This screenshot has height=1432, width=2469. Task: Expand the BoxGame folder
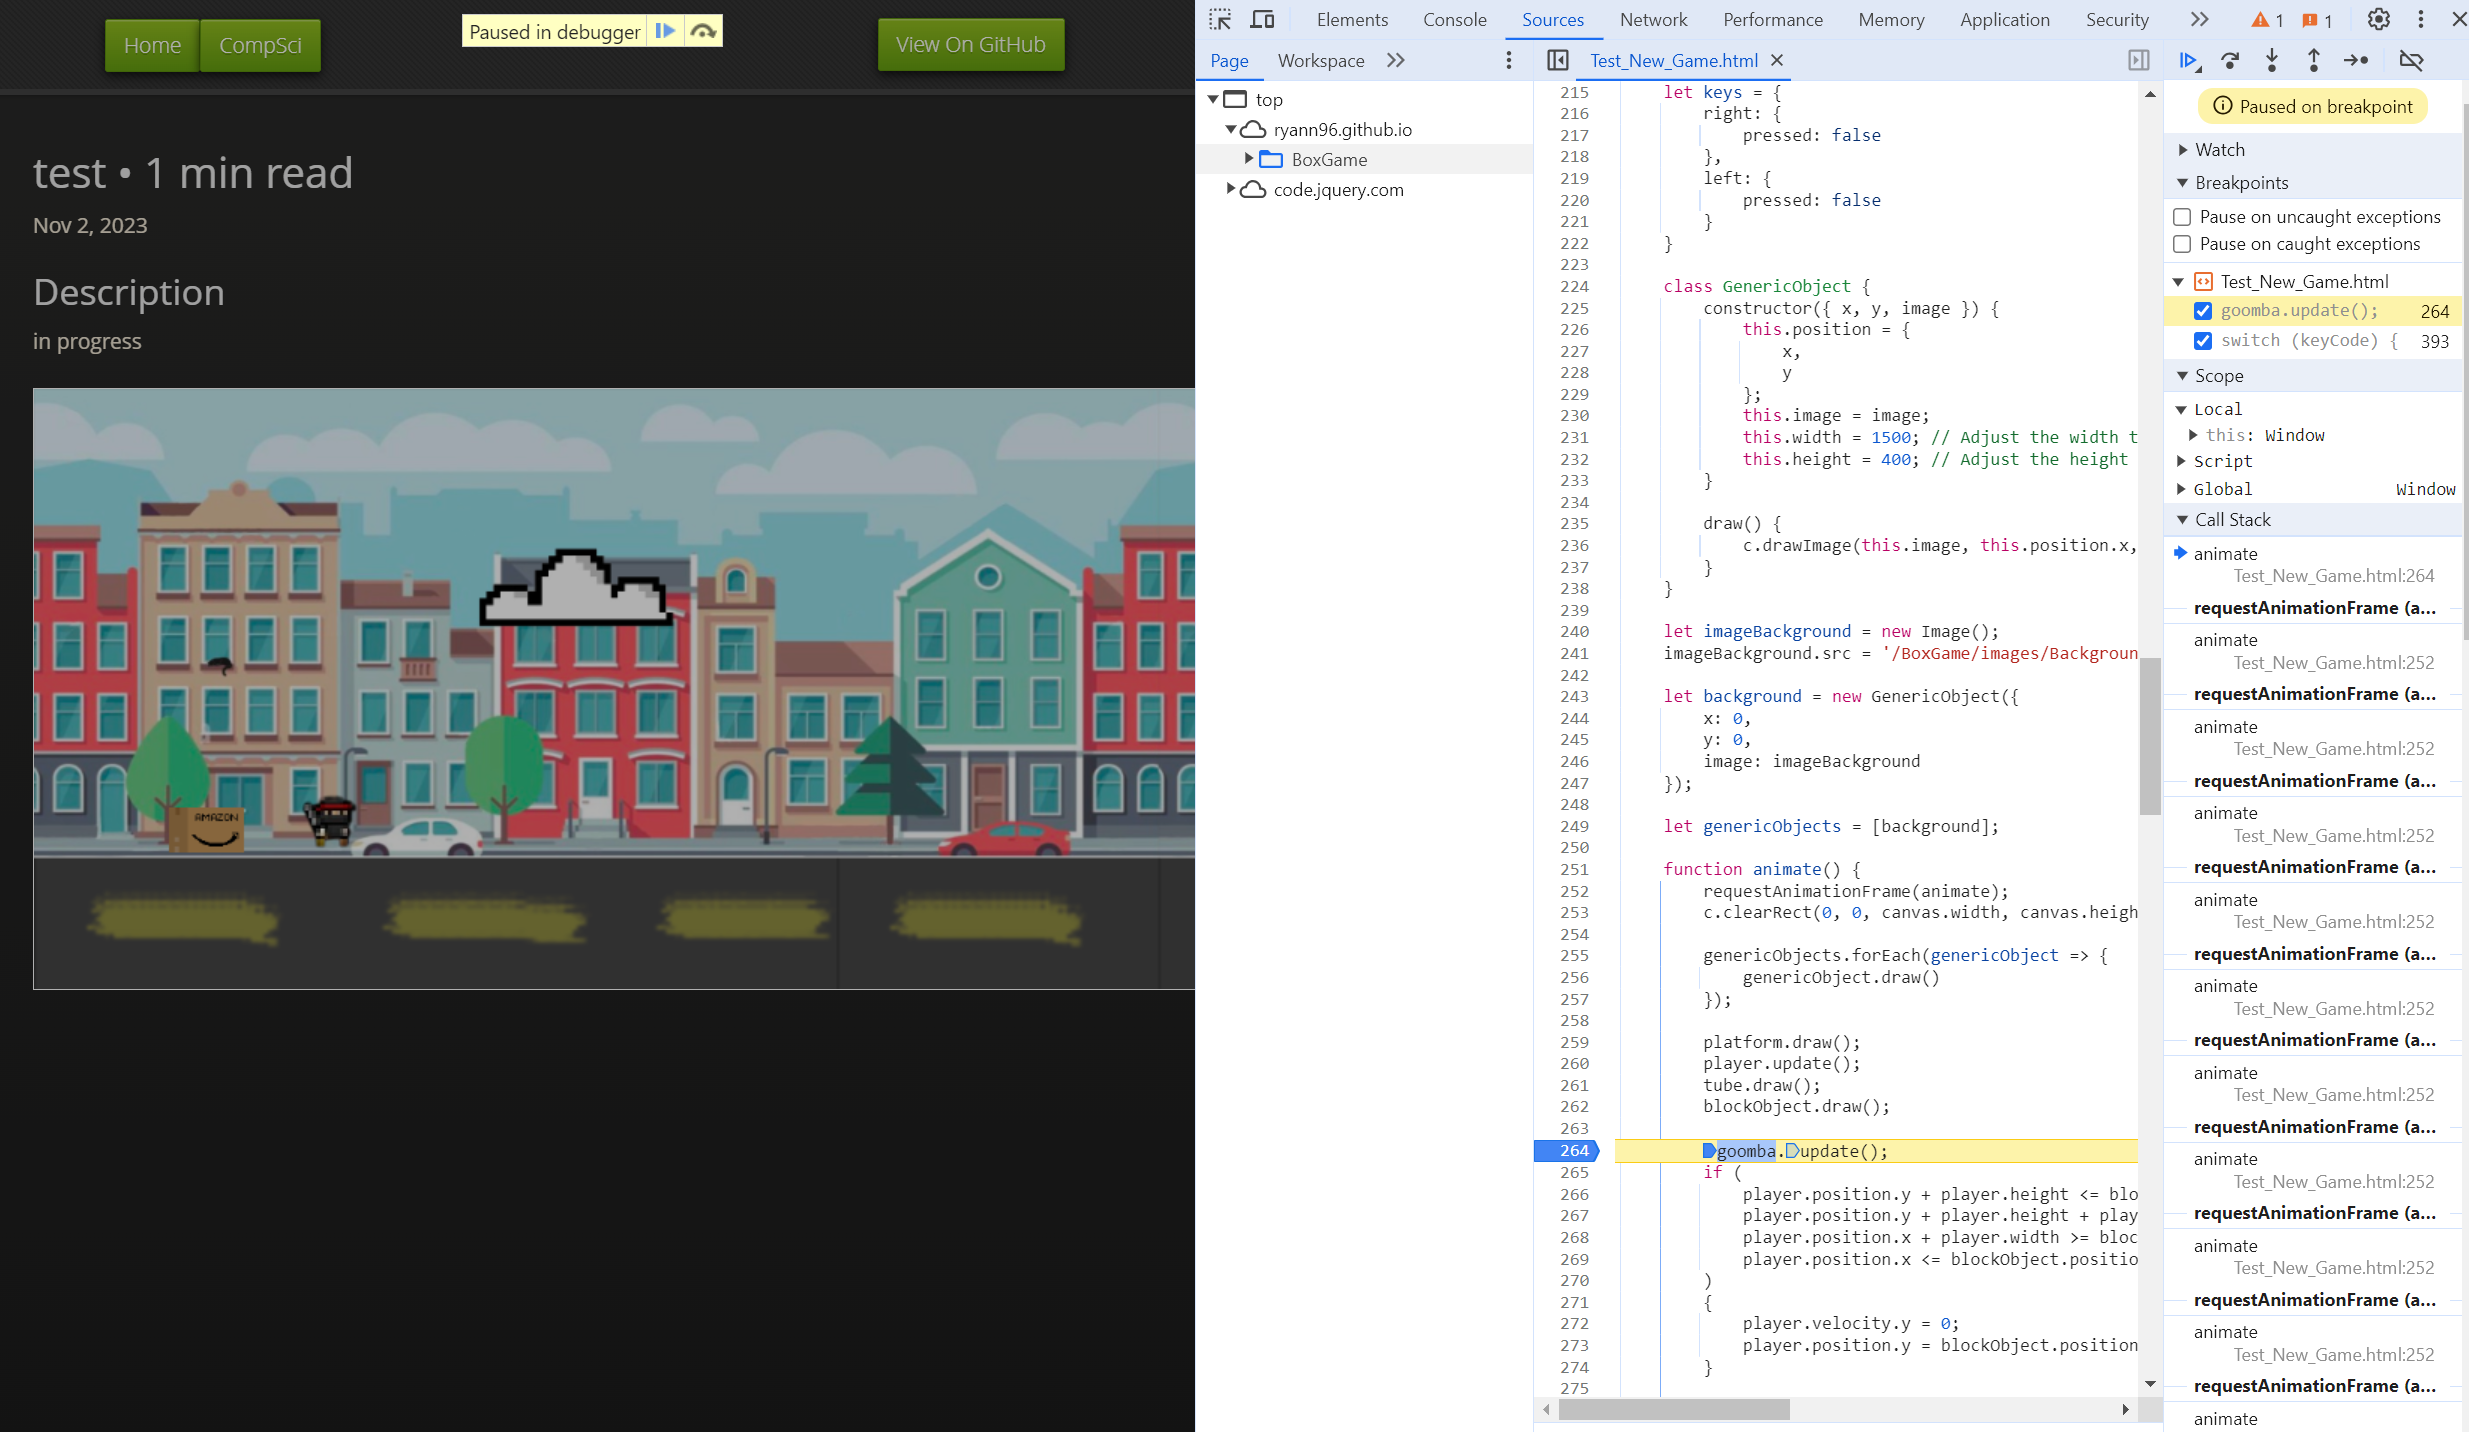[x=1248, y=159]
